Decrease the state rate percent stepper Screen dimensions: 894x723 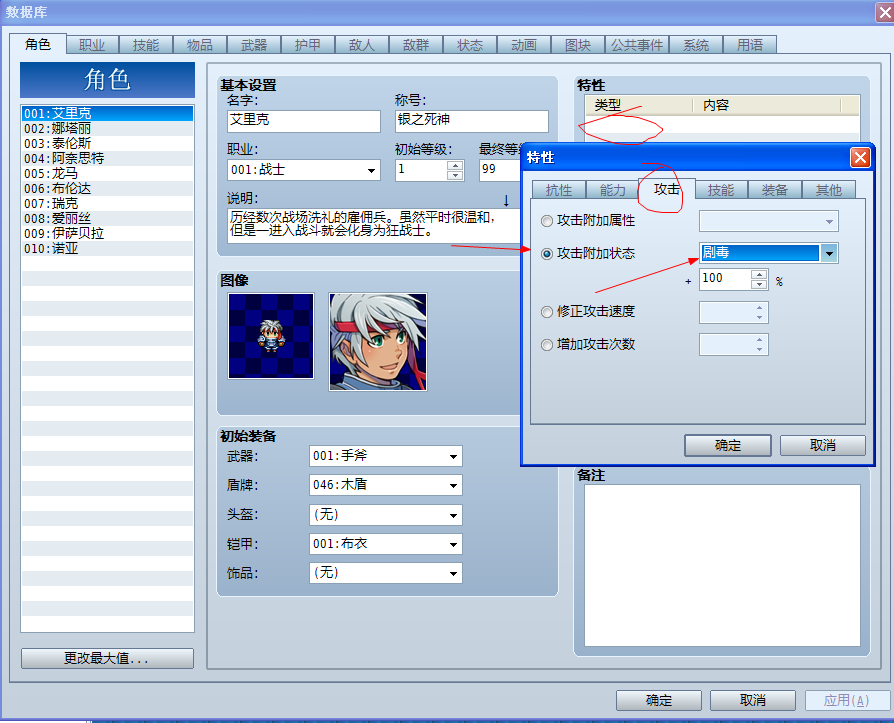coord(759,284)
